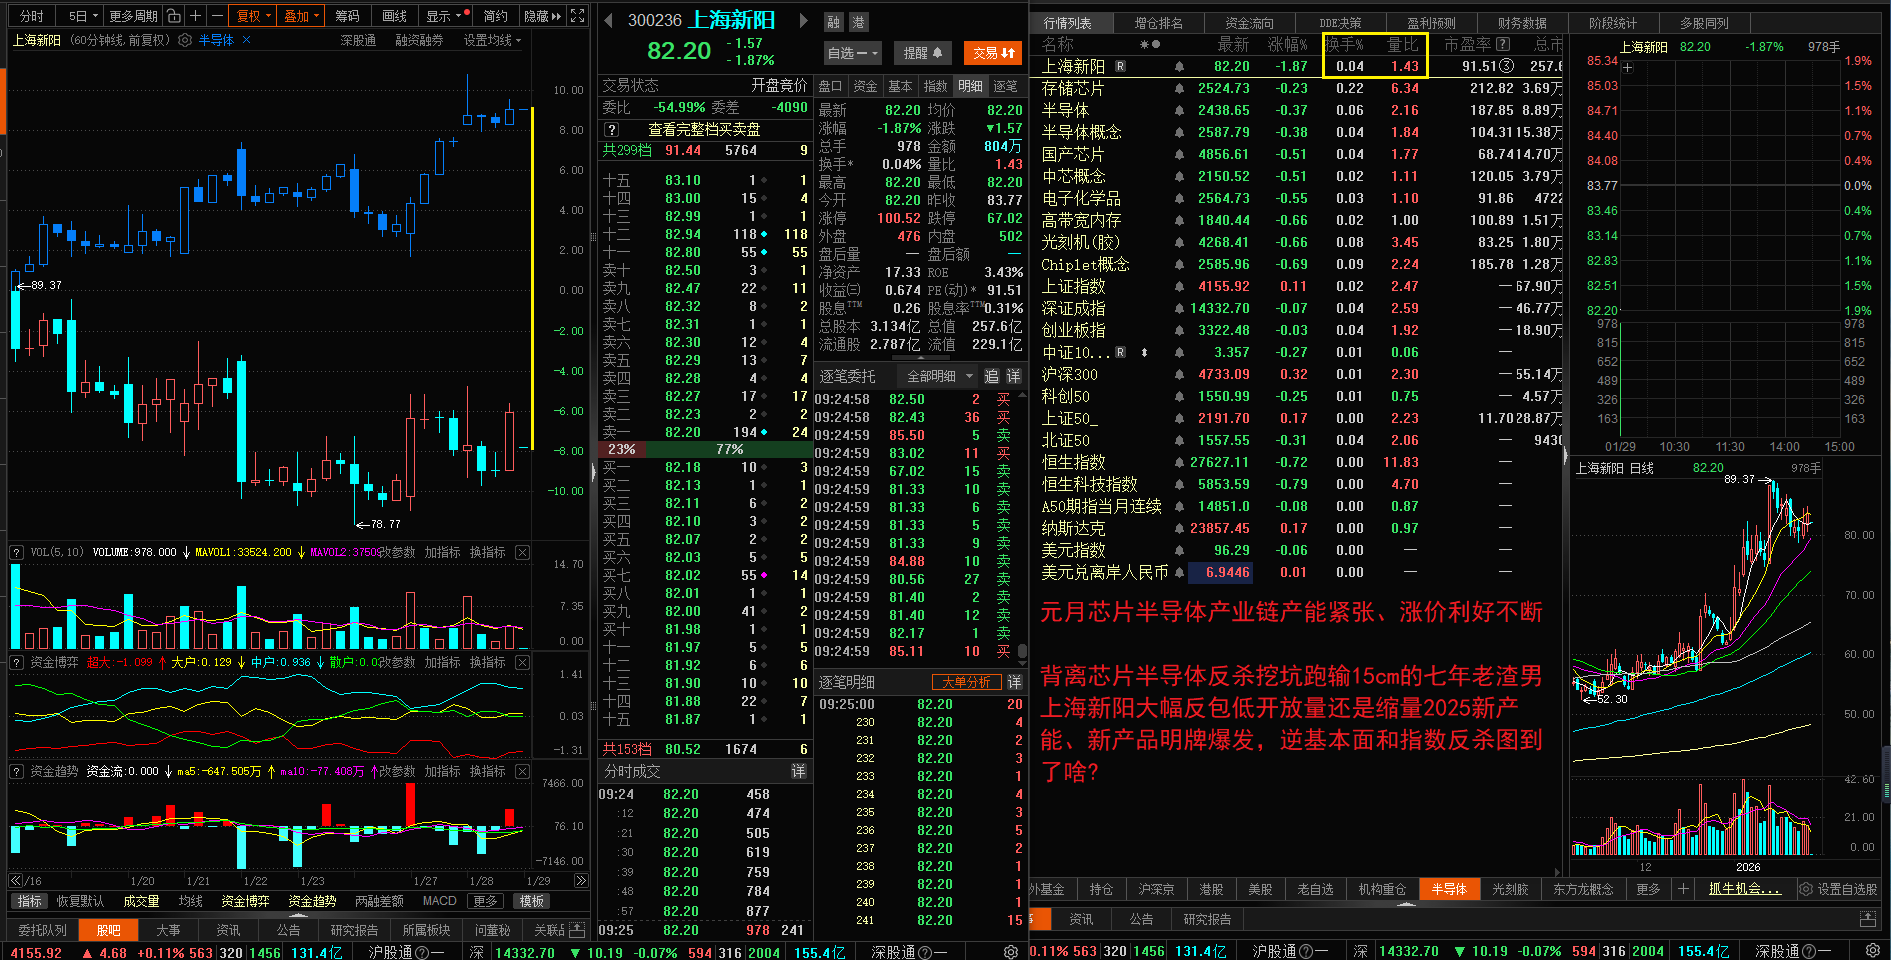Image resolution: width=1891 pixels, height=960 pixels.
Task: Click the 追 icon in 逐笔委托 header
Action: click(x=991, y=376)
